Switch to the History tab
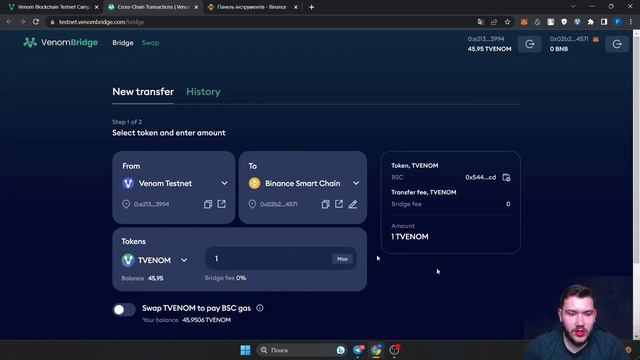The width and height of the screenshot is (640, 360). tap(203, 92)
